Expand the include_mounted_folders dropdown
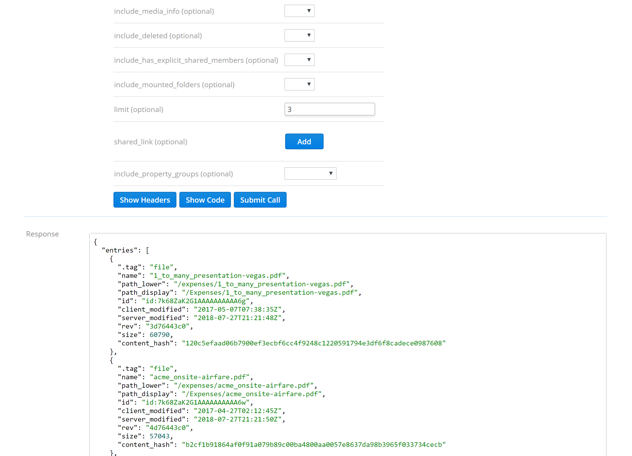Image resolution: width=632 pixels, height=456 pixels. (x=299, y=85)
